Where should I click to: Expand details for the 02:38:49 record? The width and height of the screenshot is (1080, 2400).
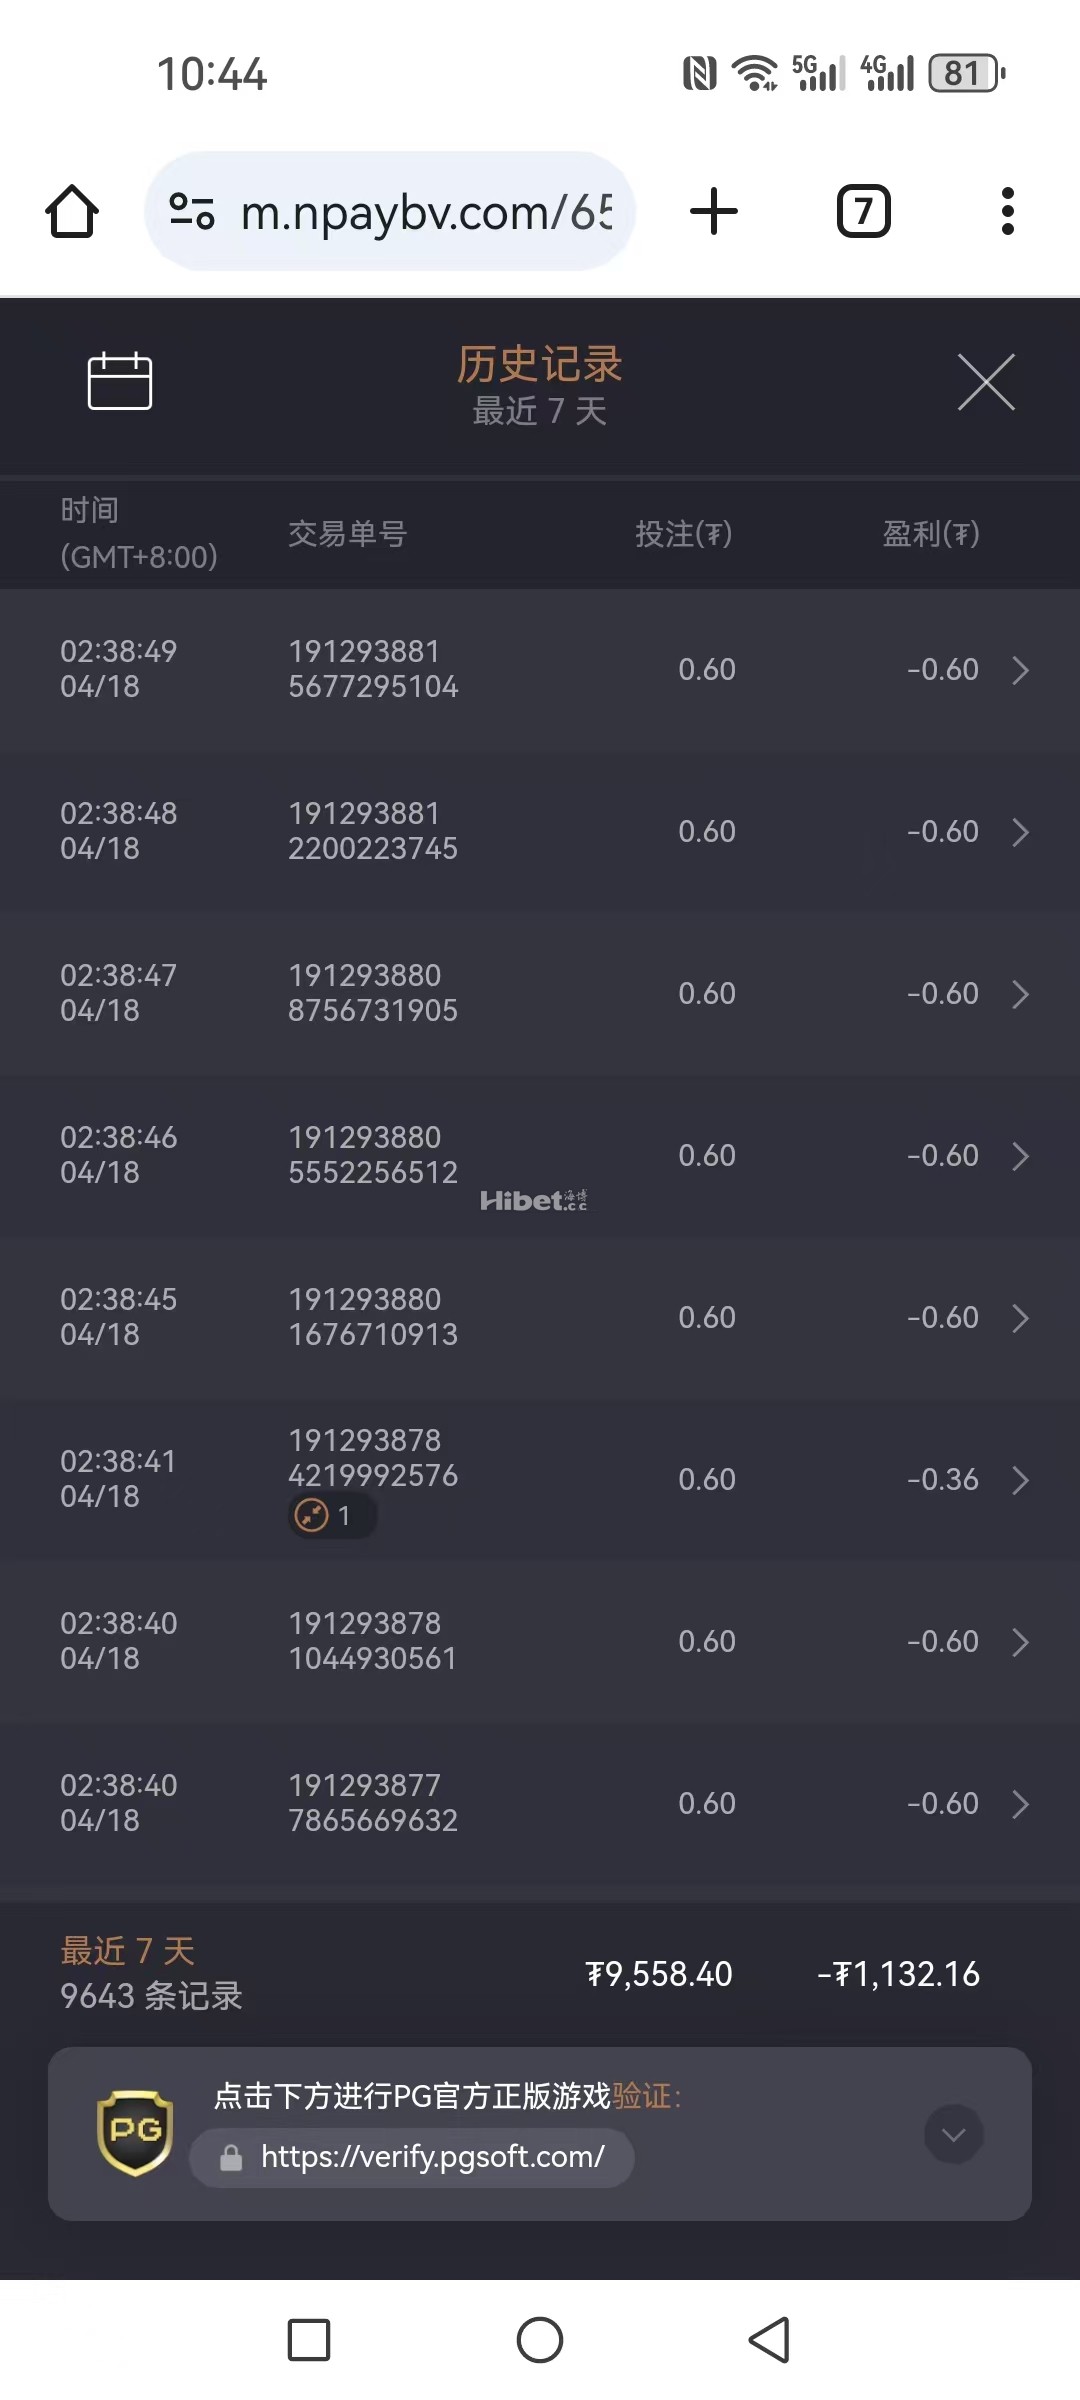click(1020, 670)
